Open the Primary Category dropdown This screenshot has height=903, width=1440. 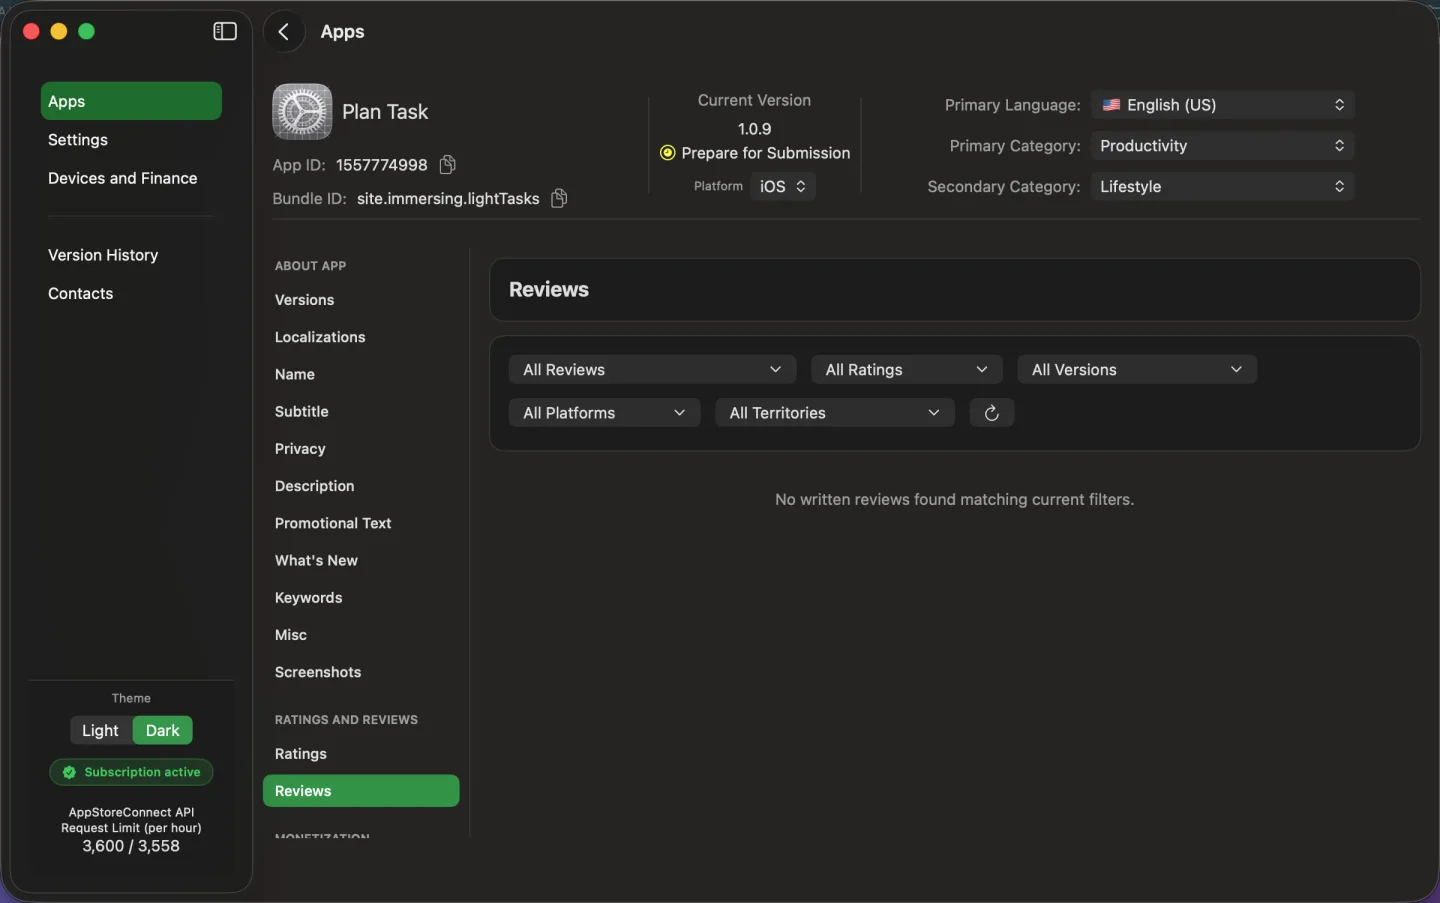pyautogui.click(x=1222, y=146)
